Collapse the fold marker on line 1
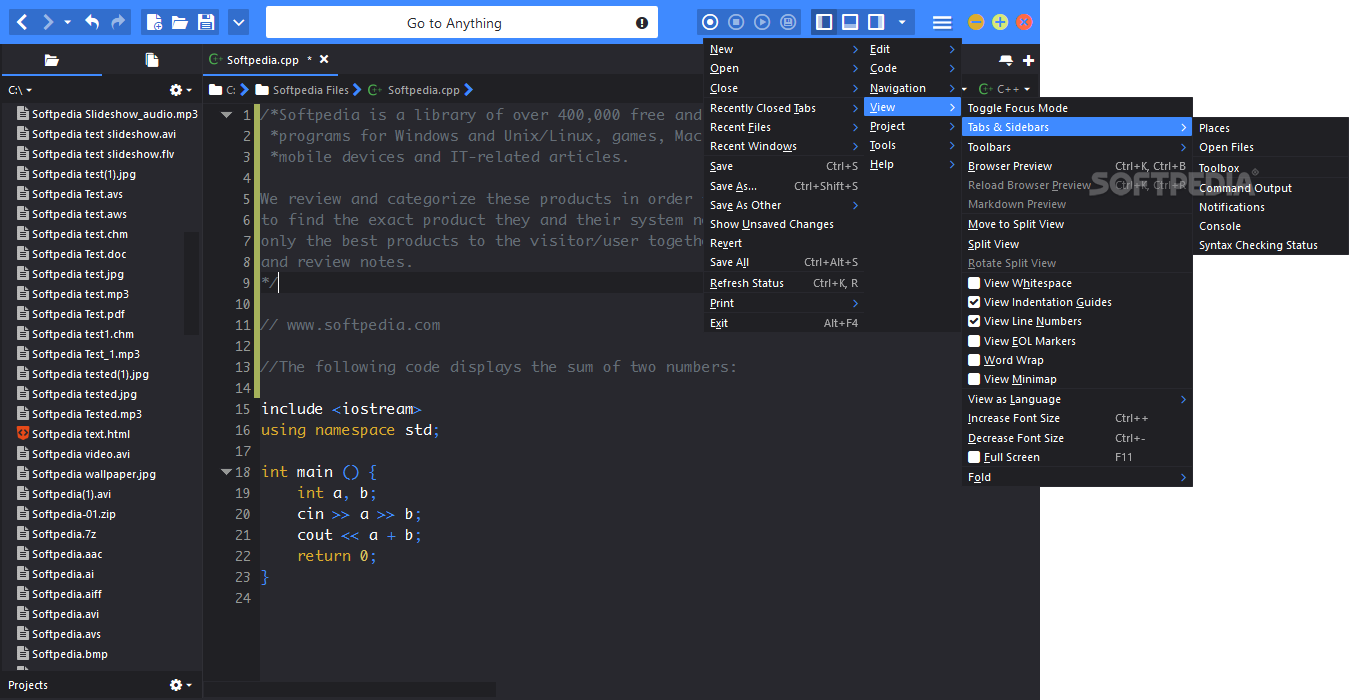1349x700 pixels. click(226, 115)
